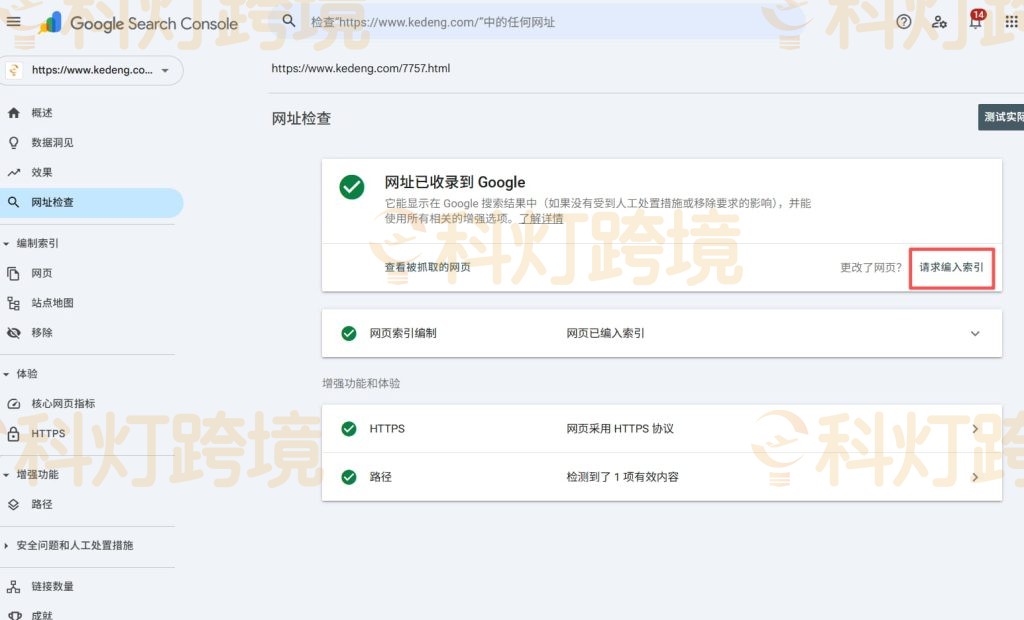Open notifications bell with 14 badge

[x=976, y=20]
